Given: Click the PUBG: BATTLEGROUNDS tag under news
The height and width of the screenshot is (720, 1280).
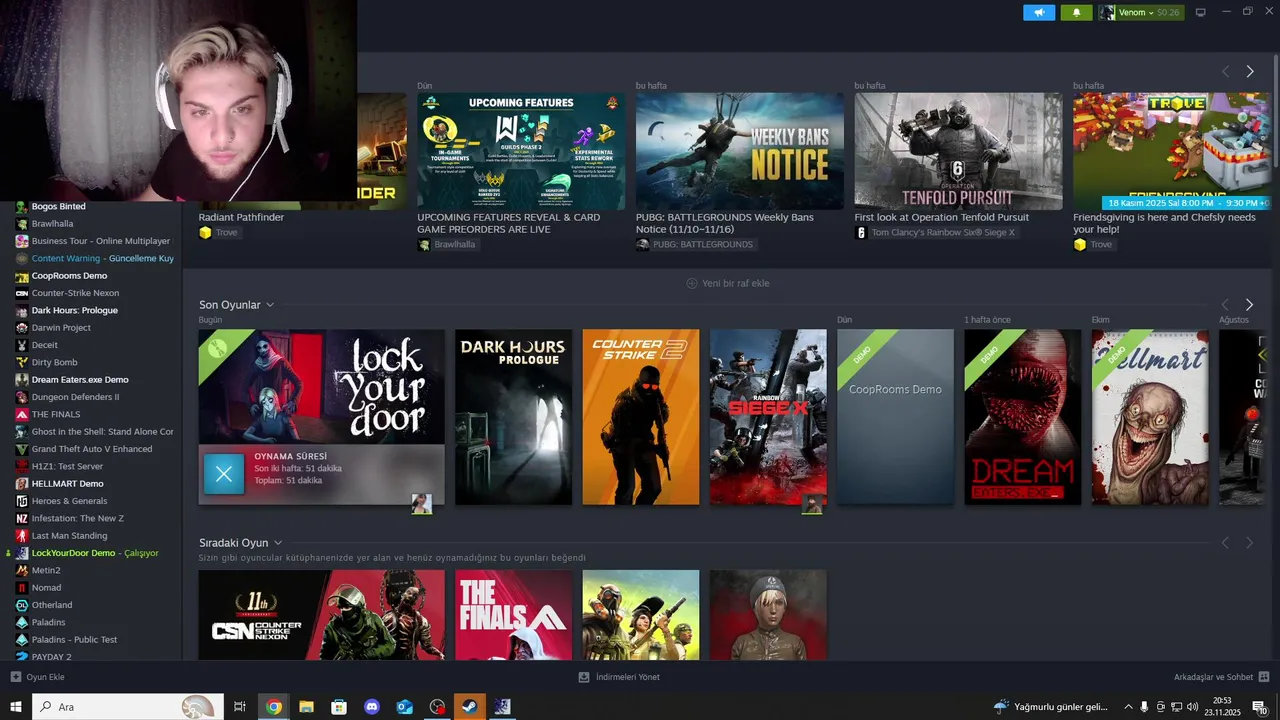Looking at the screenshot, I should (696, 244).
